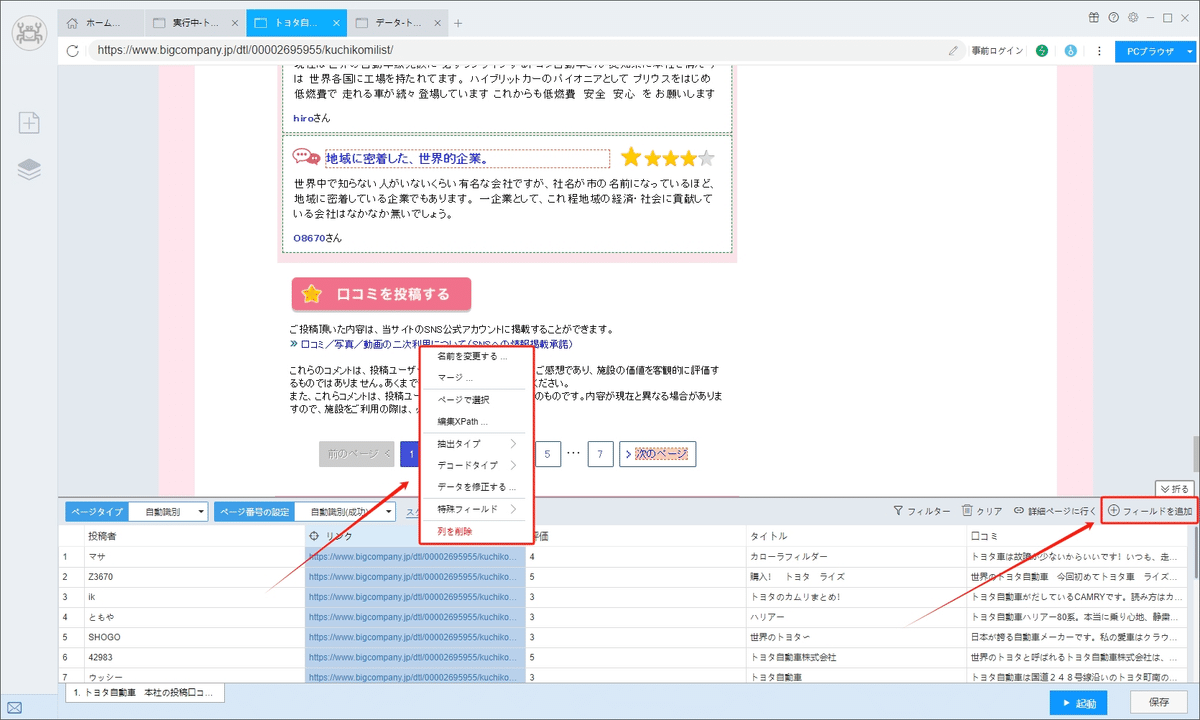Click the blue droplet icon in address toolbar

[1070, 50]
